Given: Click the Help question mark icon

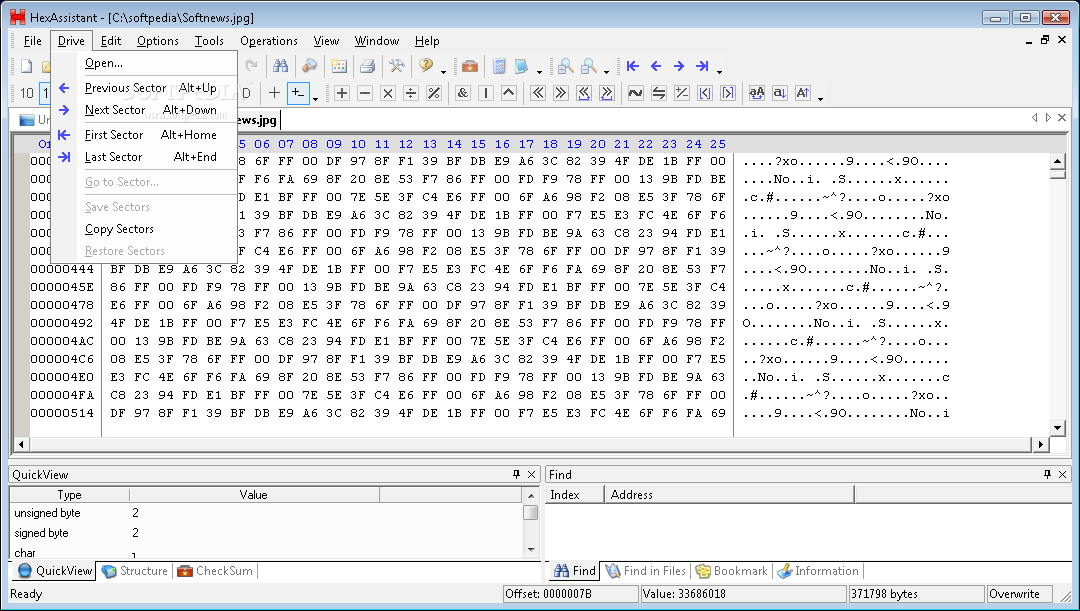Looking at the screenshot, I should 426,66.
